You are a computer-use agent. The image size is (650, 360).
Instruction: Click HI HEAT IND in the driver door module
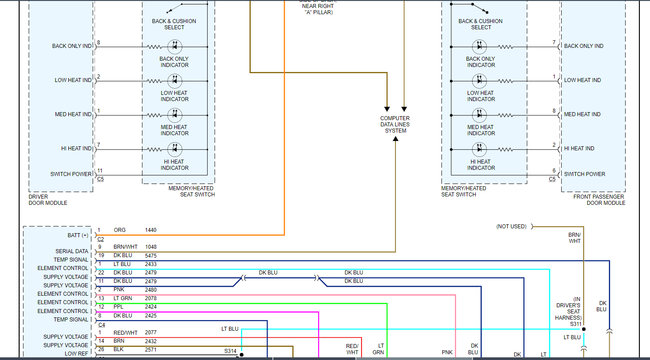[x=76, y=148]
